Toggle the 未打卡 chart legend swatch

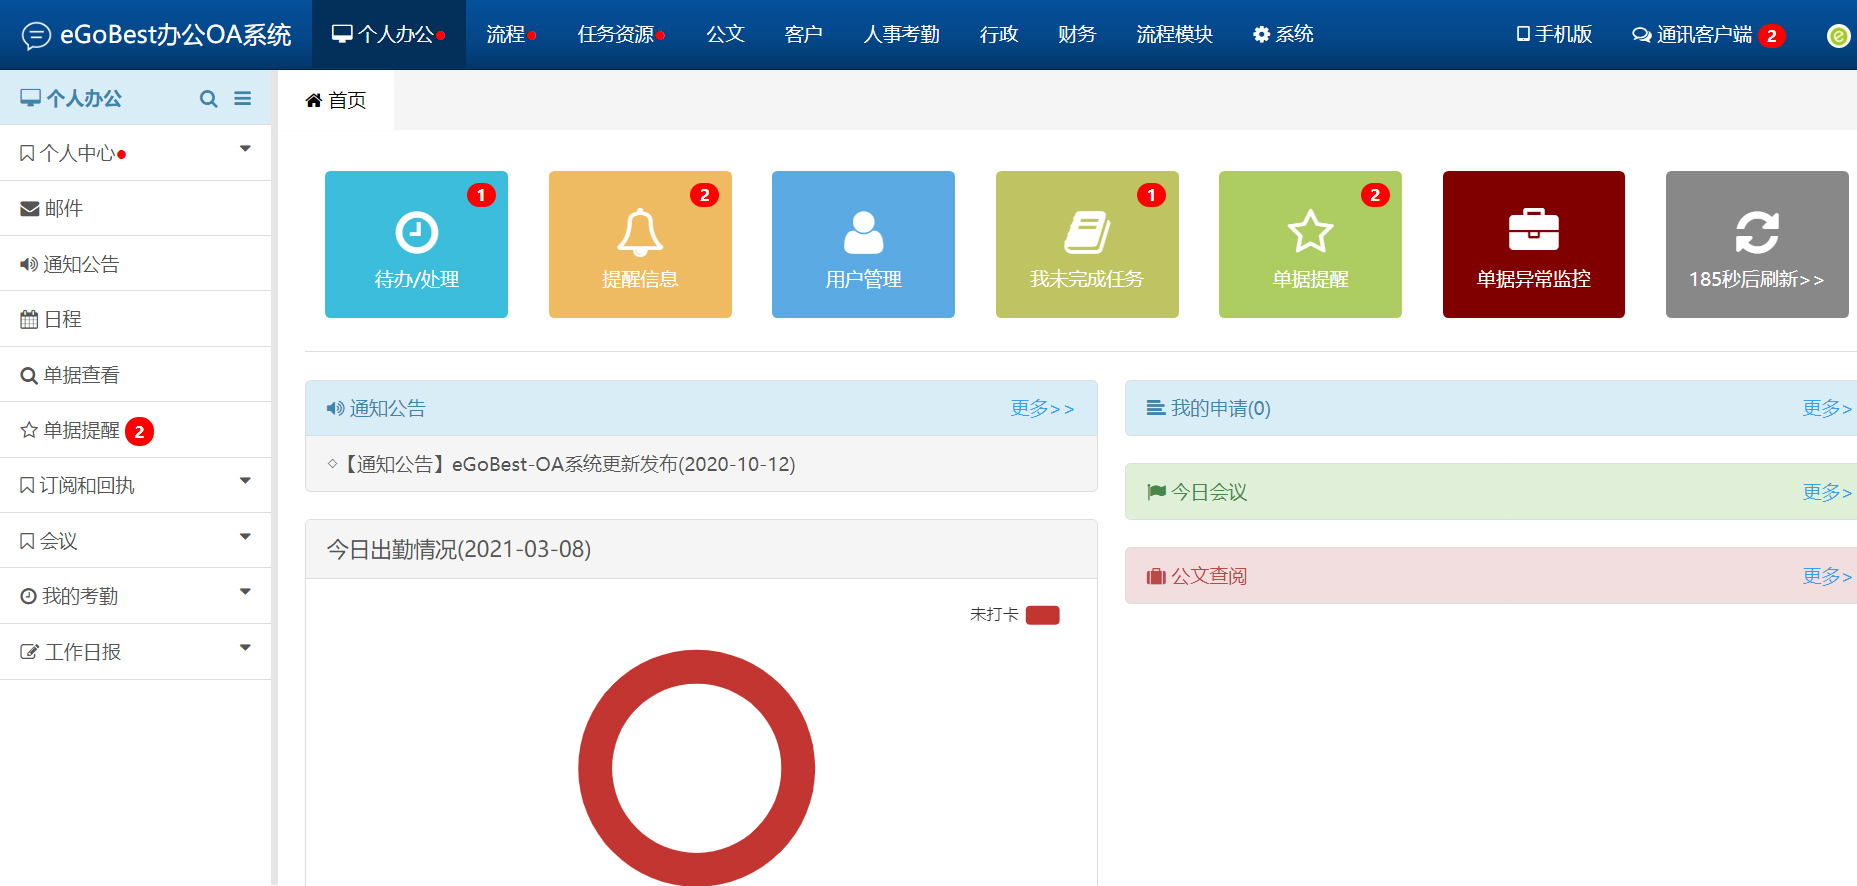1042,615
